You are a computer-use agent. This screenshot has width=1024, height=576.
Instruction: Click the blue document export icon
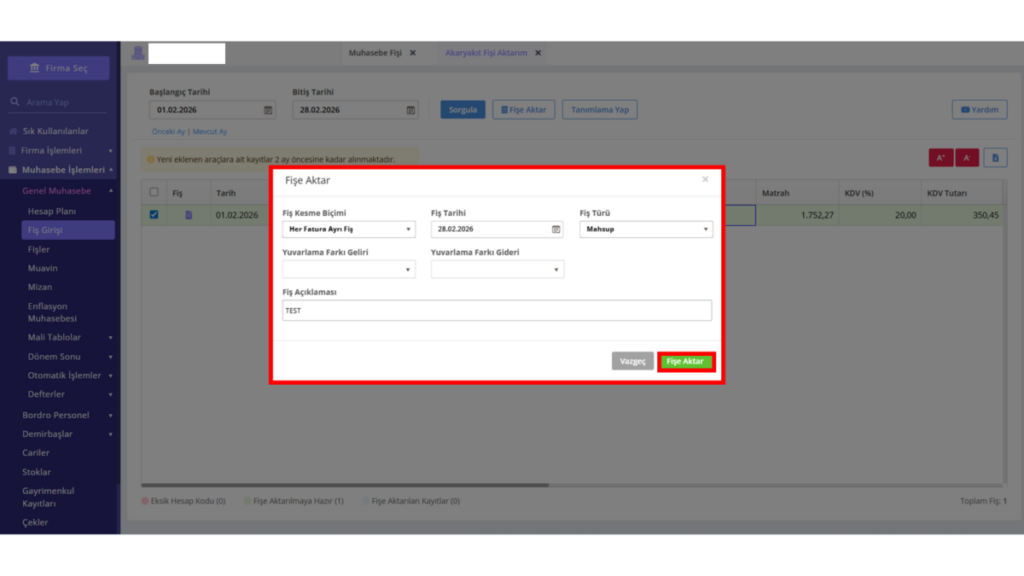[995, 157]
